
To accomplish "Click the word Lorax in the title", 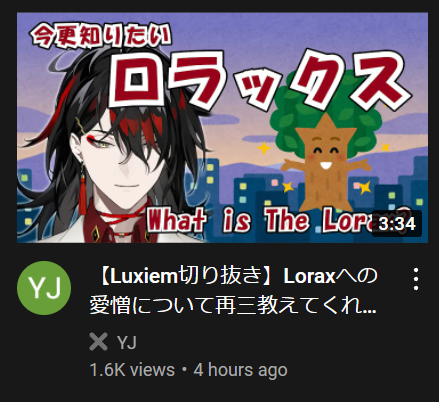I will [309, 276].
